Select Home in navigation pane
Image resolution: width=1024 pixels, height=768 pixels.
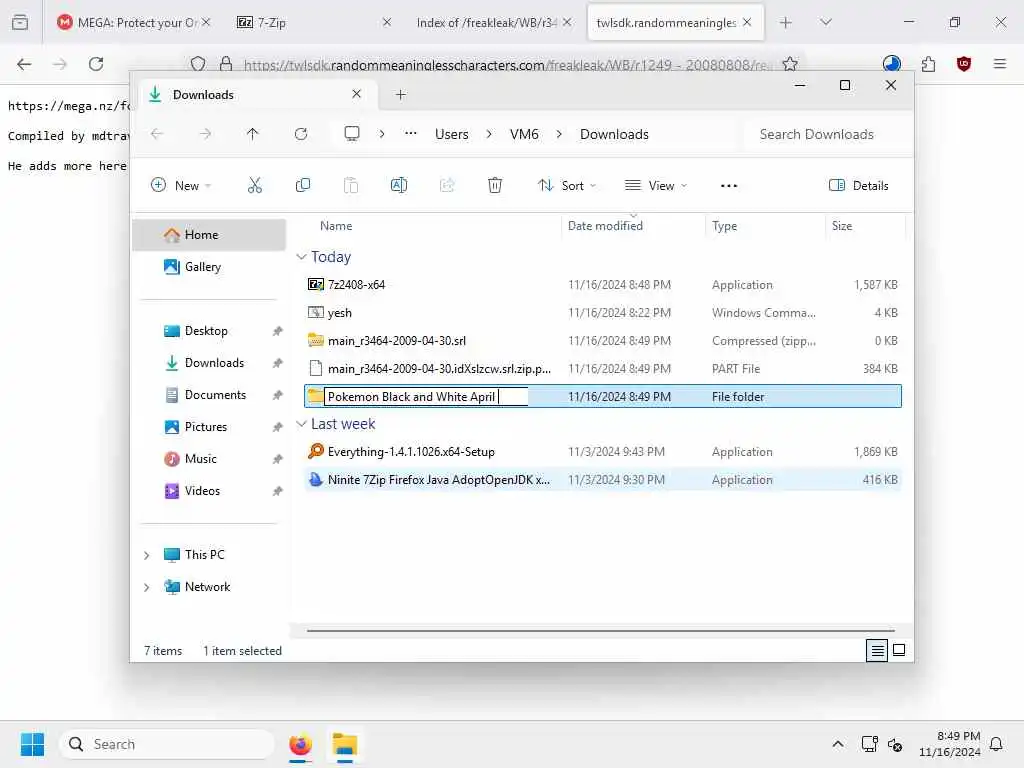[x=209, y=234]
